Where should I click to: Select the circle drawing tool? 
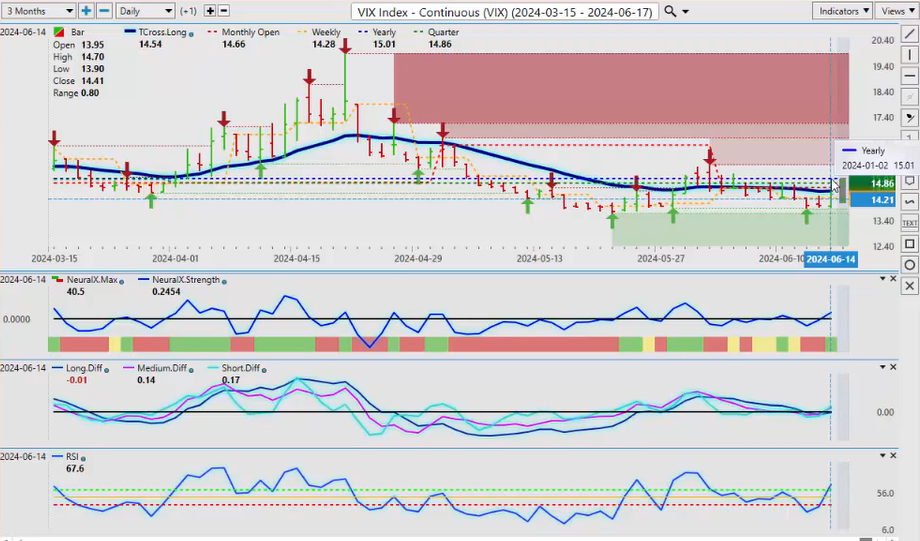[x=909, y=265]
